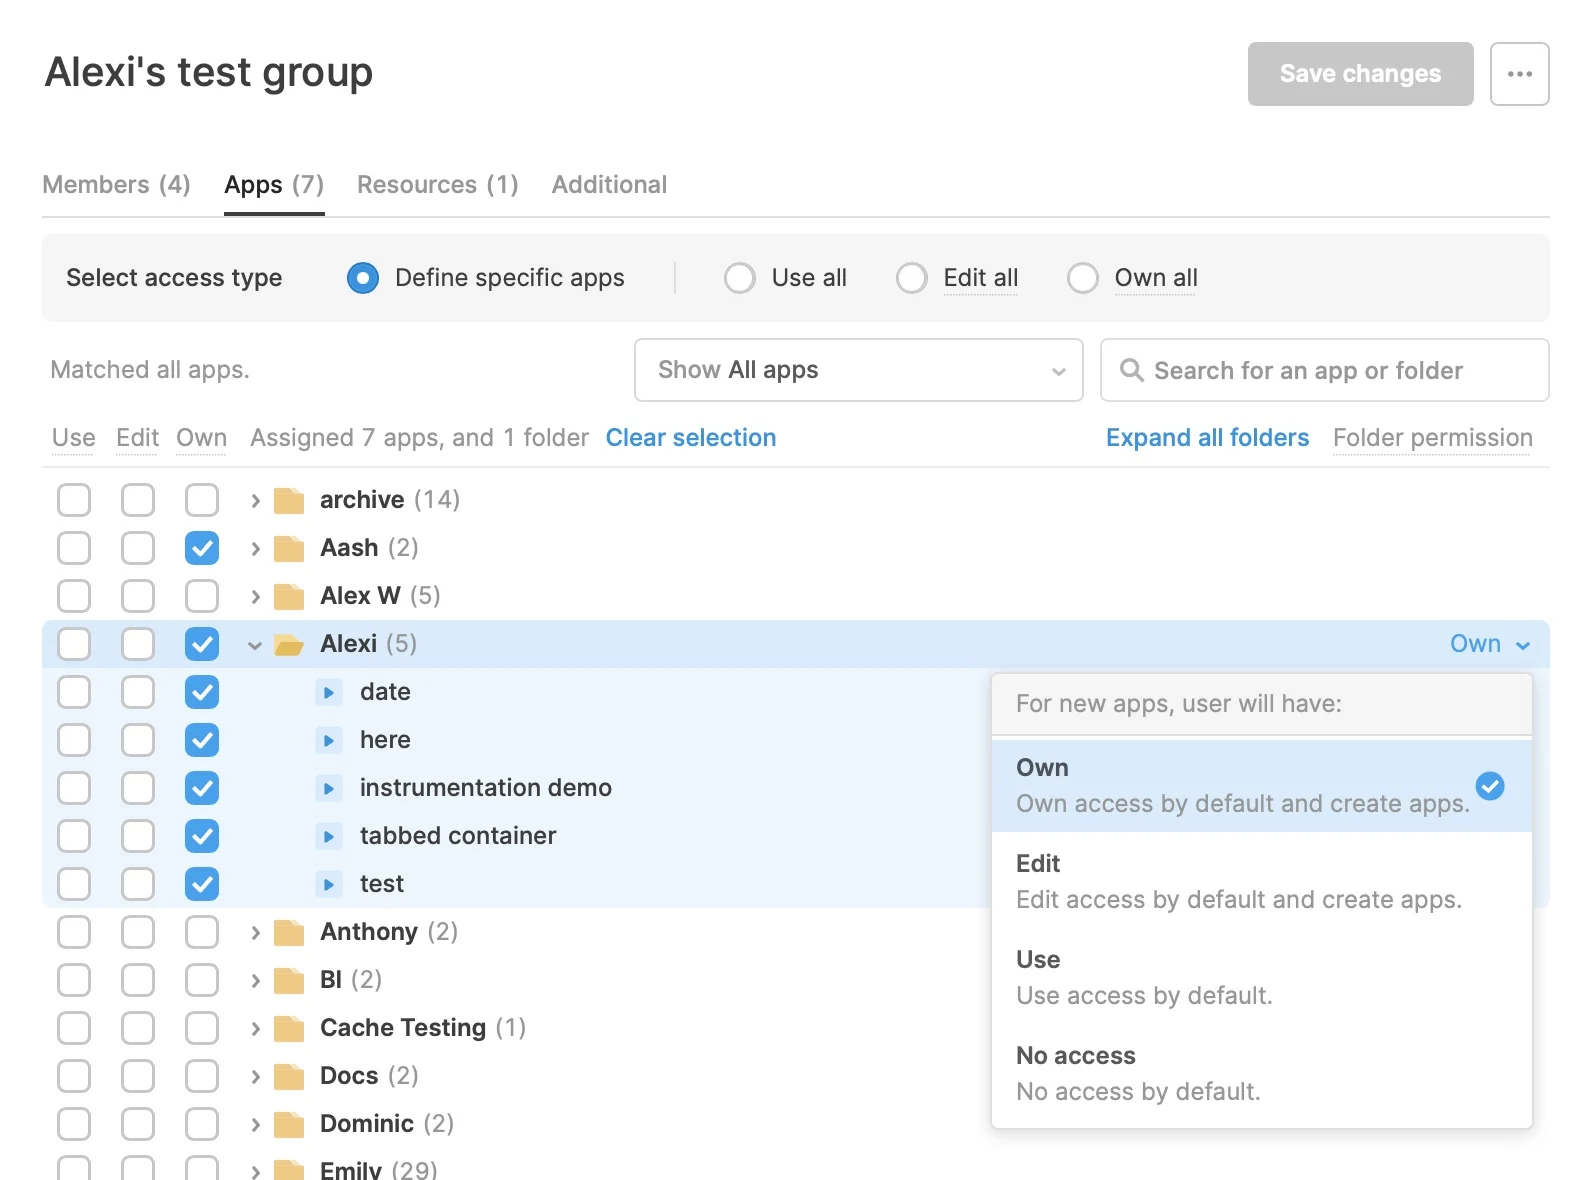Screen dimensions: 1592x1180
Task: Check Use checkbox for archive folder
Action: tap(74, 500)
